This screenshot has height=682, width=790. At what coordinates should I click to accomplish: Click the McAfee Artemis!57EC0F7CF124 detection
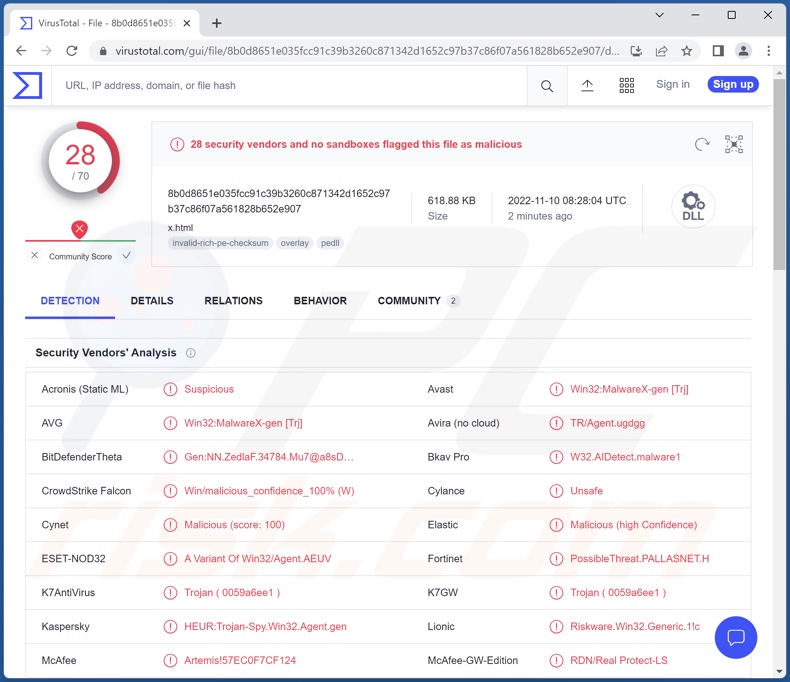click(x=240, y=660)
